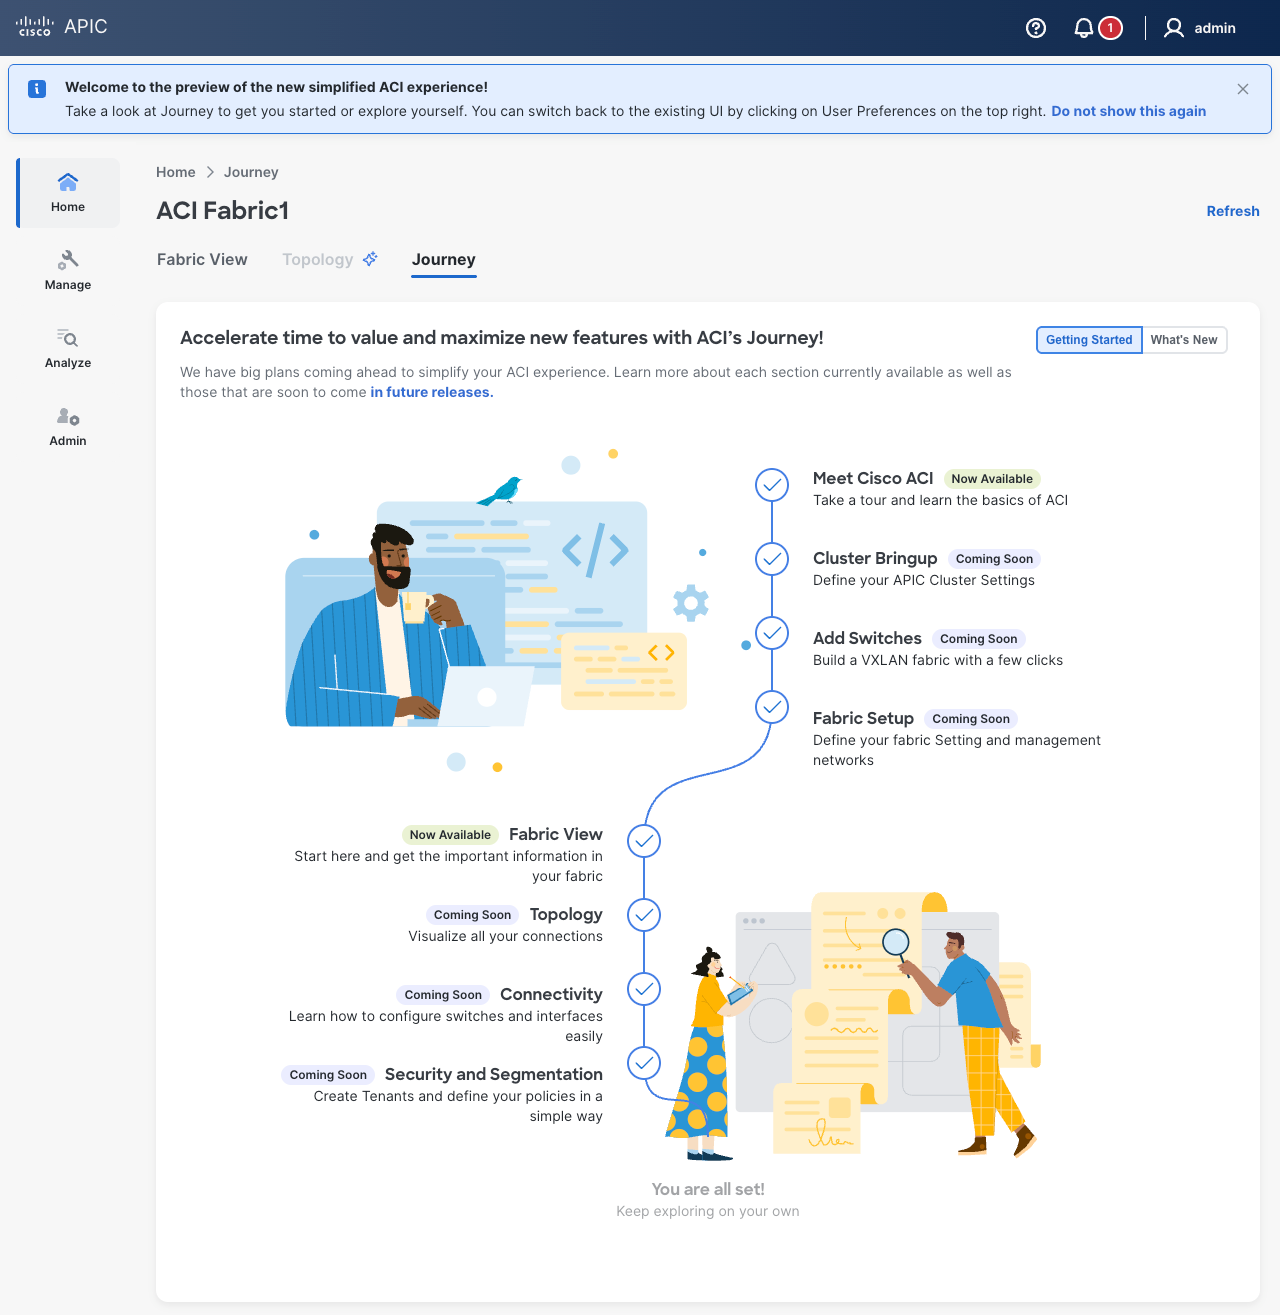Click the Meet Cisco ACI checkmark step
1280x1315 pixels.
(772, 485)
